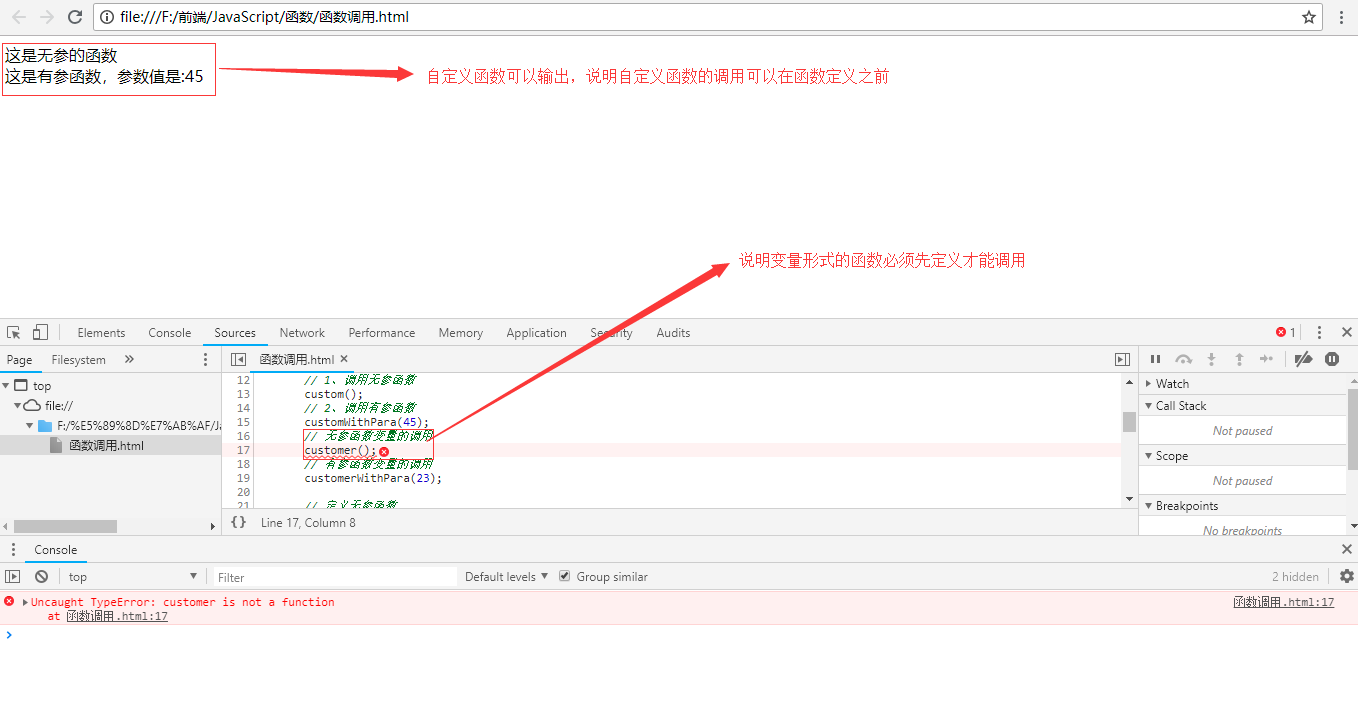Click the step icon in debugger toolbar

1267,359
